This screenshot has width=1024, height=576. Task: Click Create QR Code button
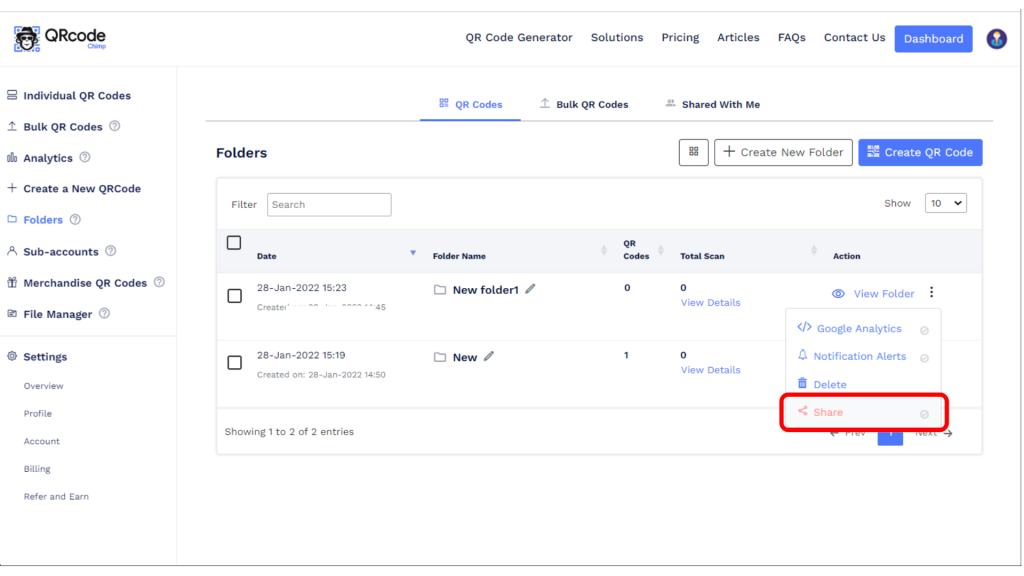click(920, 152)
